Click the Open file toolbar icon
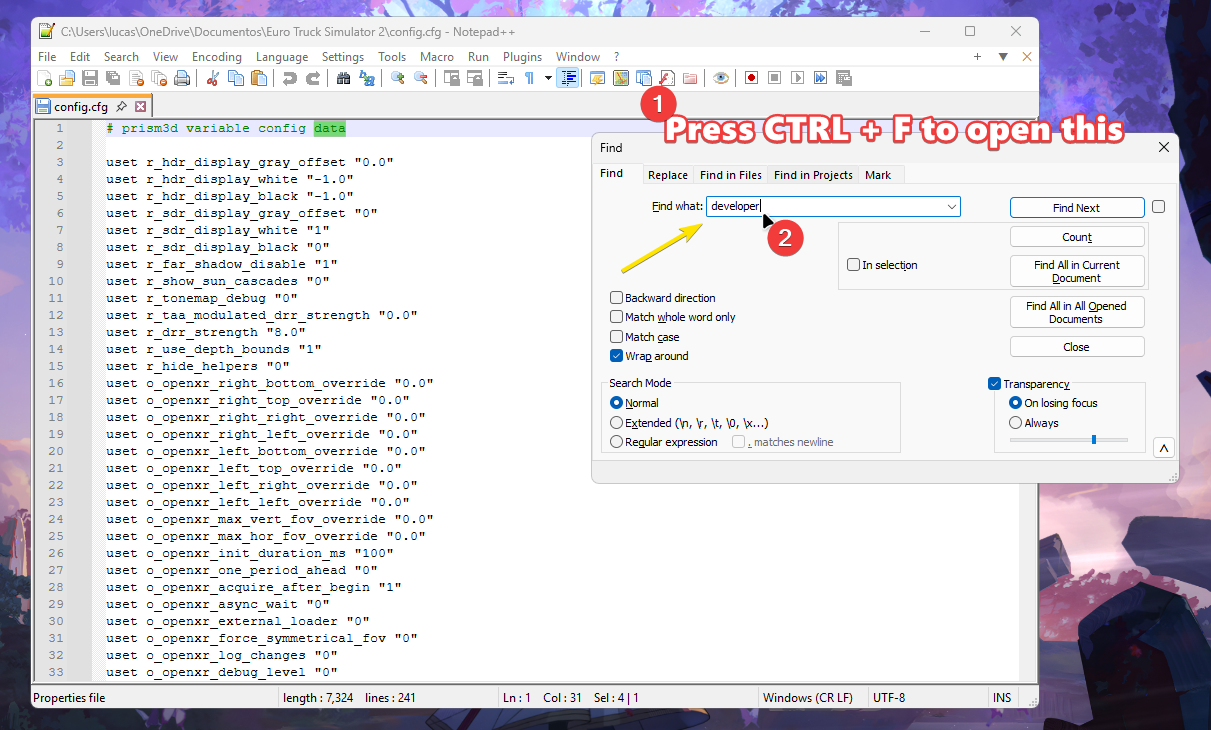The height and width of the screenshot is (730, 1211). point(66,78)
